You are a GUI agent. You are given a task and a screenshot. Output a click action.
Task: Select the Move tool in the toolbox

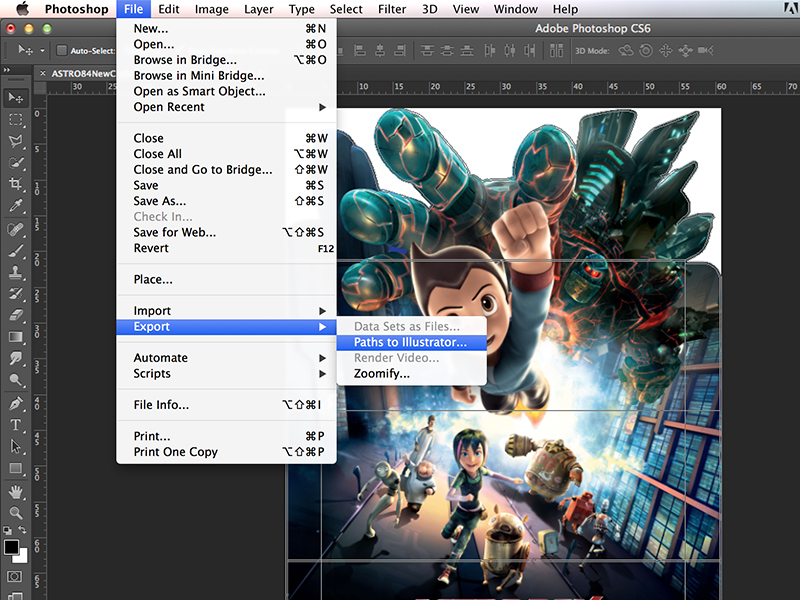click(x=16, y=97)
